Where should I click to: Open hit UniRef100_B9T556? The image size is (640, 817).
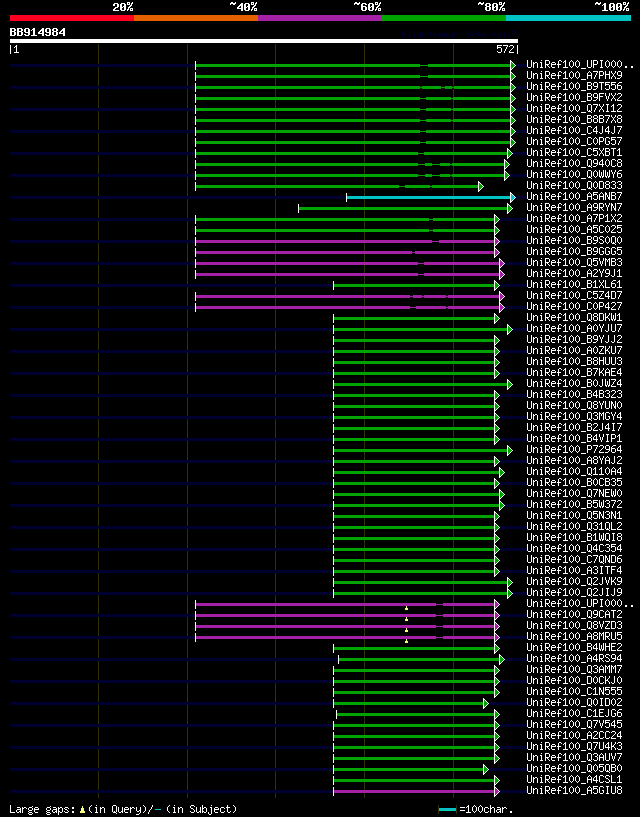tap(574, 86)
